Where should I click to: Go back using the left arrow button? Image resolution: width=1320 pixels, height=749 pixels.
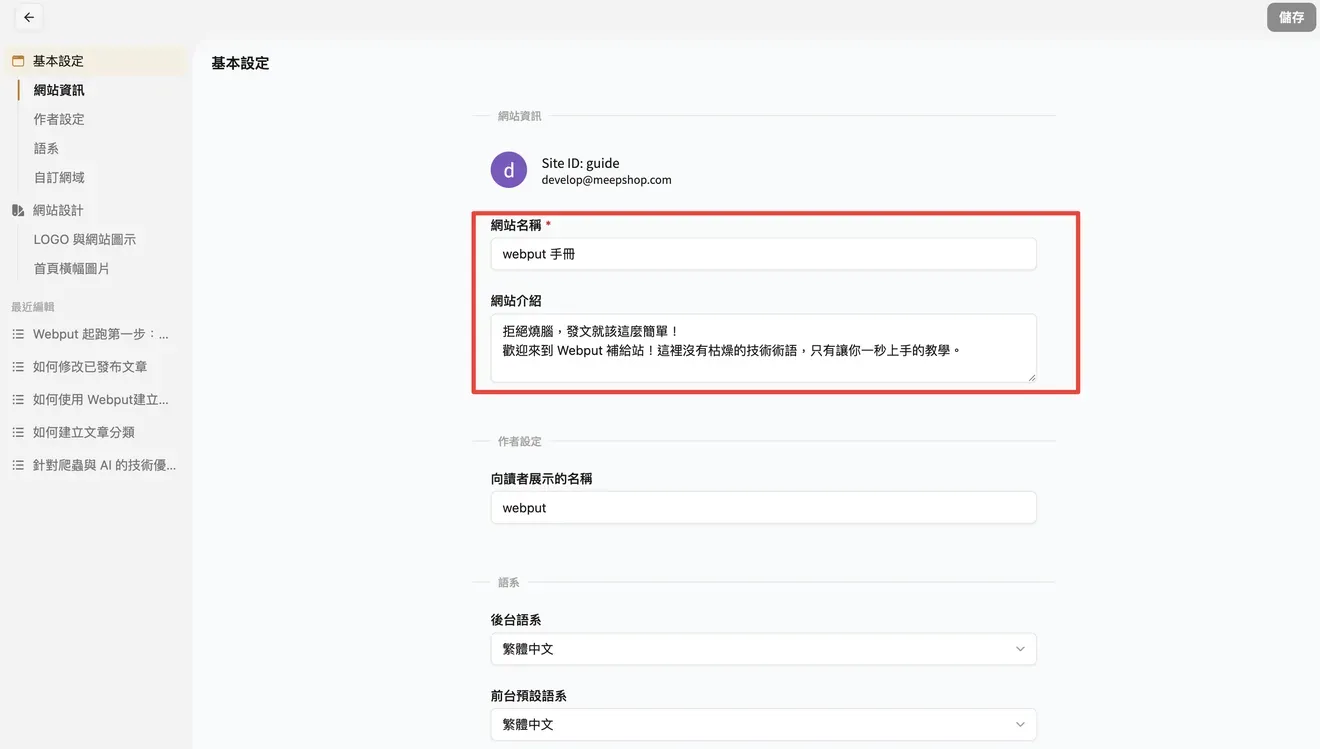29,17
